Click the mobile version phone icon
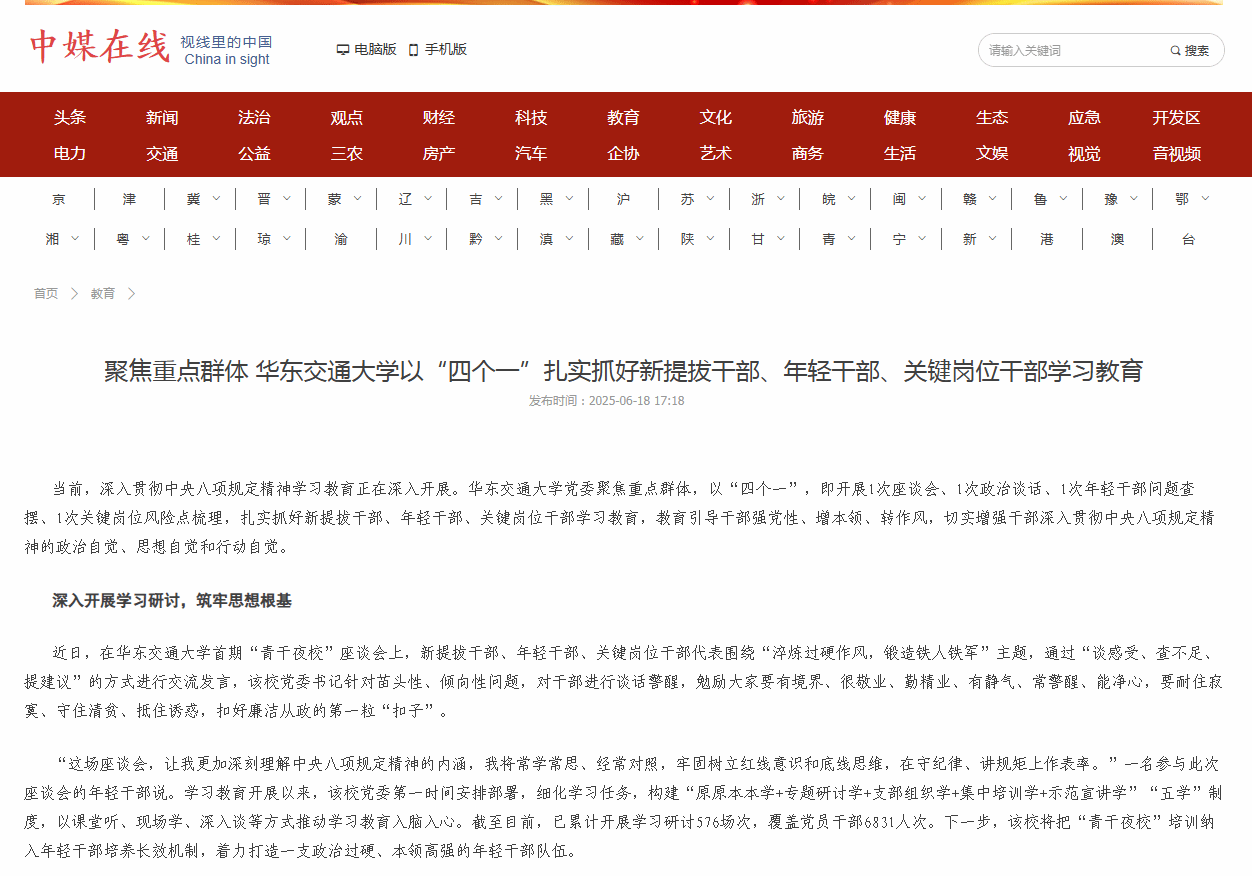This screenshot has width=1252, height=876. pyautogui.click(x=413, y=50)
